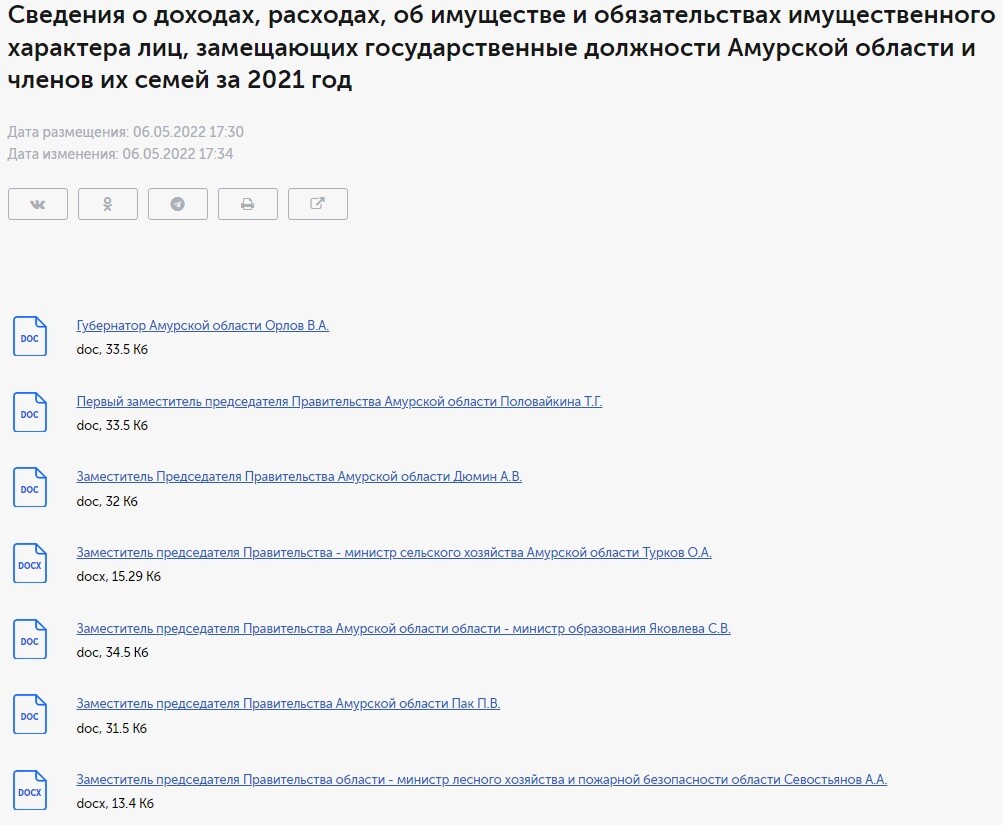Viewport: 1003px width, 825px height.
Task: Open the министр сельского хозяйства Турков О.А. link
Action: pos(394,553)
